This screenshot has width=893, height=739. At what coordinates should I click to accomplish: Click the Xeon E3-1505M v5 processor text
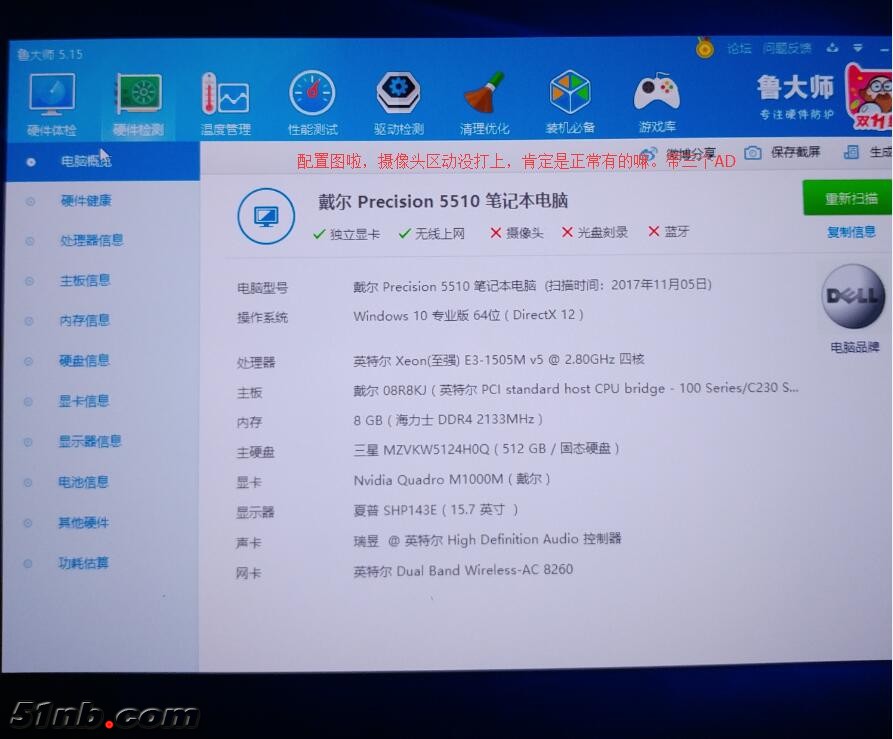coord(499,360)
